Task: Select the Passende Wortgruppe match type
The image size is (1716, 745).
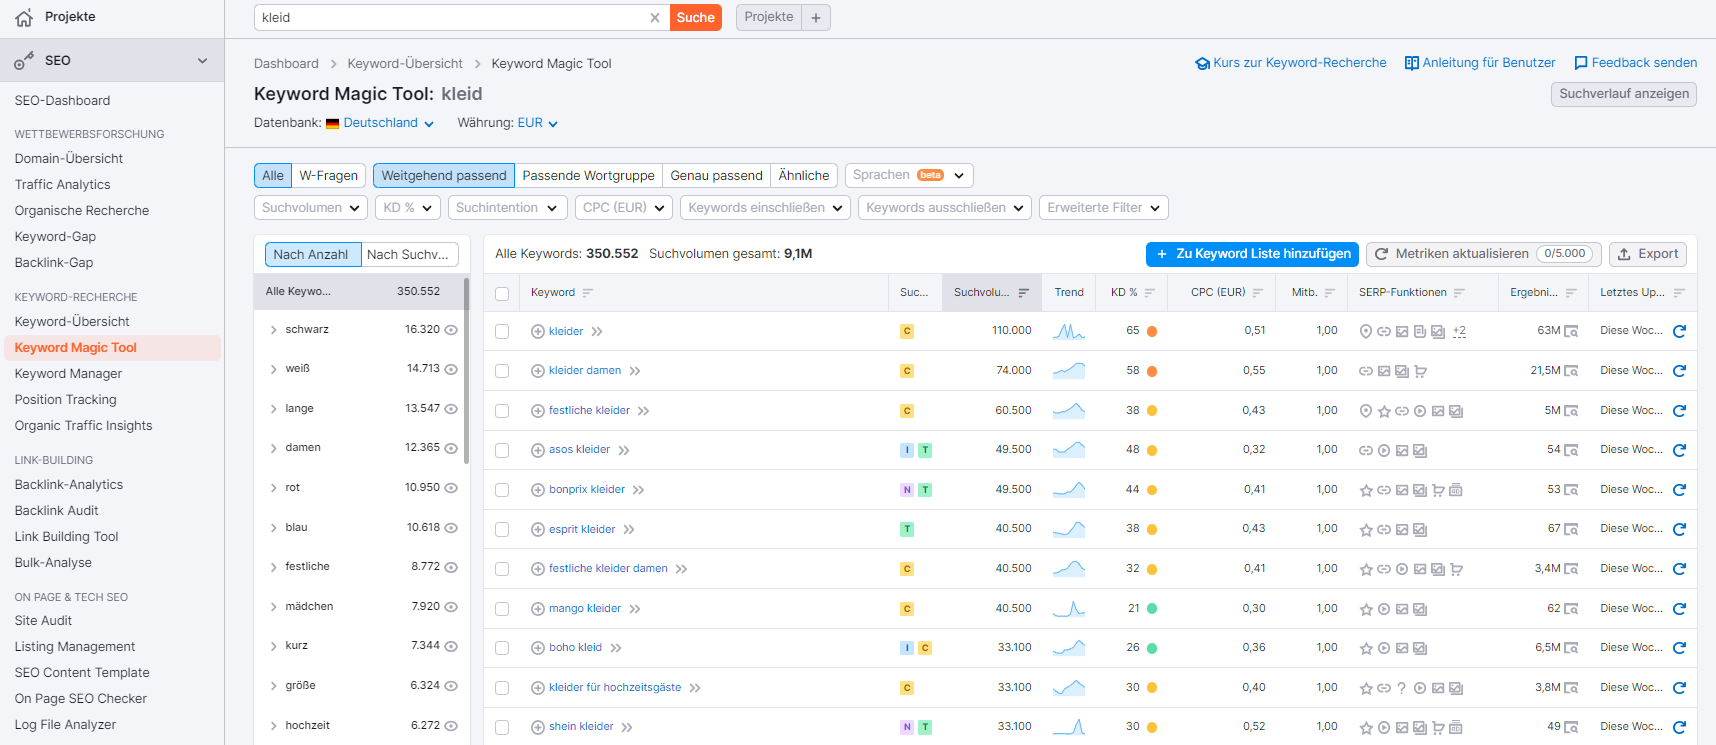Action: tap(588, 176)
